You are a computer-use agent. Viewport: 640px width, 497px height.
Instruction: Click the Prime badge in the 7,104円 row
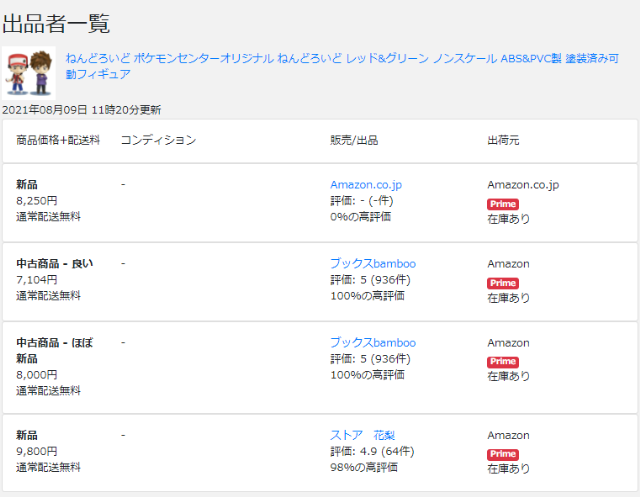pos(503,283)
